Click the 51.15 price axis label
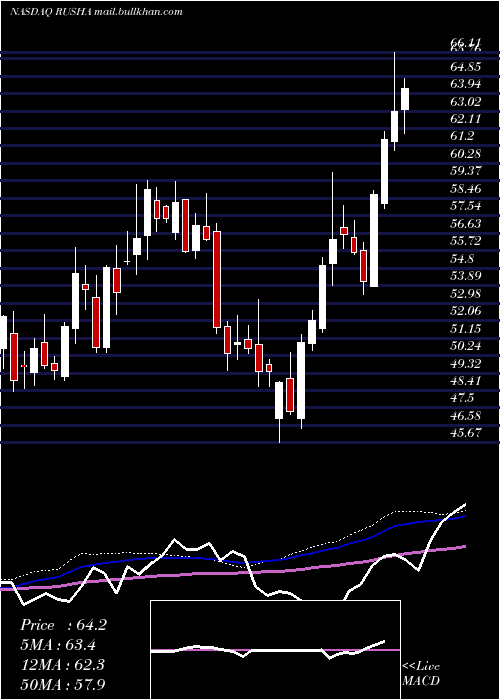The image size is (500, 700). coord(466,329)
